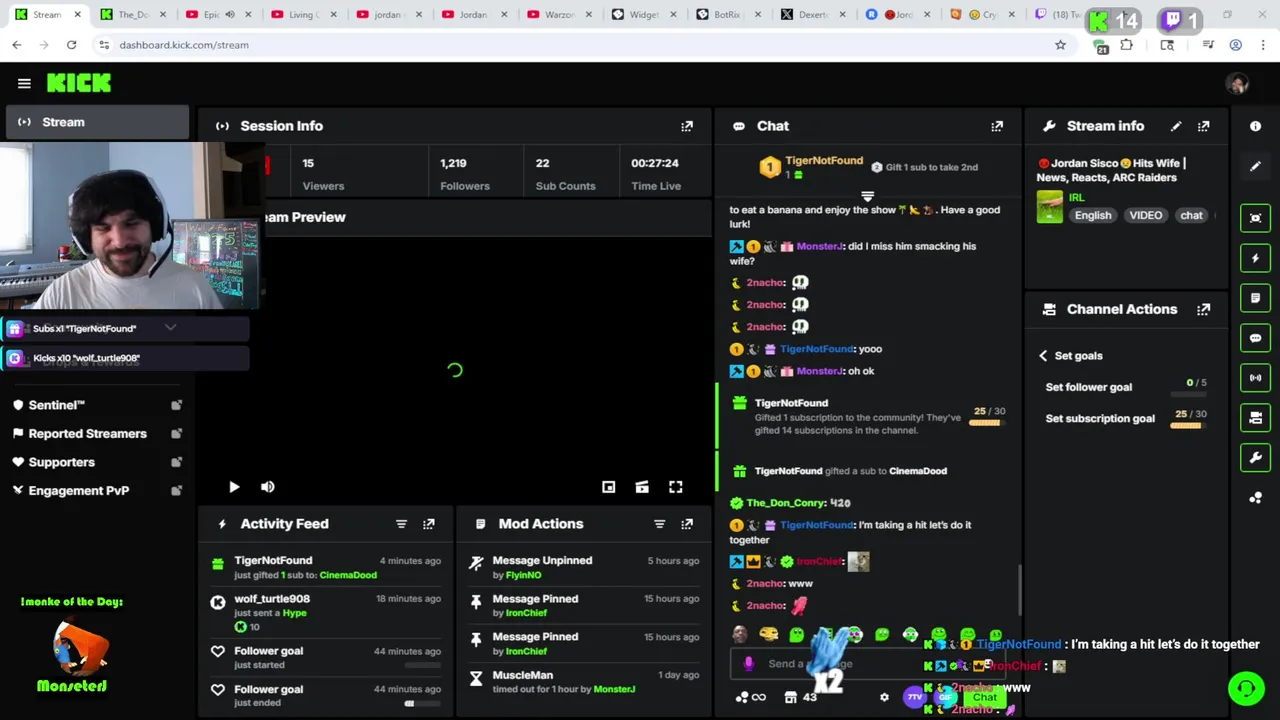Open Reported Streamers in the sidebar
Screen dimensions: 1280x720
click(x=87, y=434)
